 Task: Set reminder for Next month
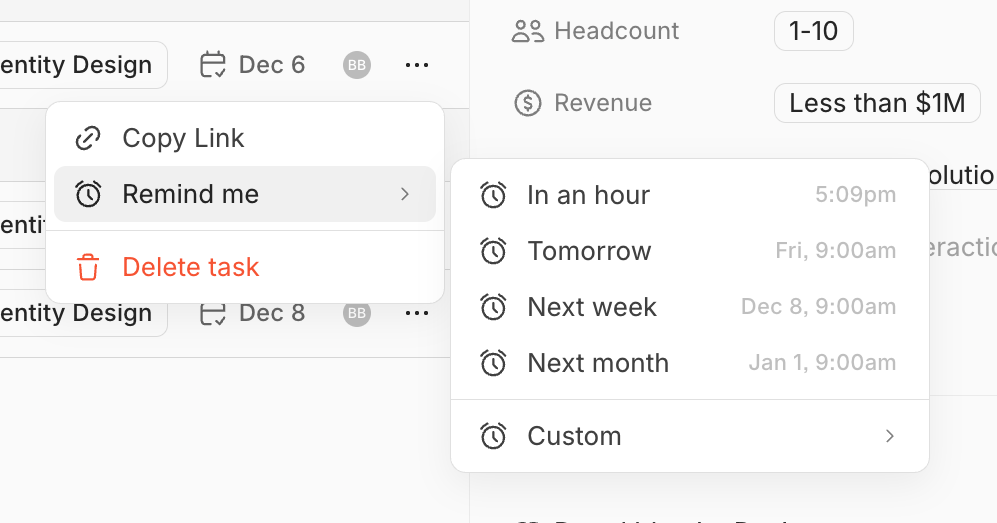pos(598,363)
